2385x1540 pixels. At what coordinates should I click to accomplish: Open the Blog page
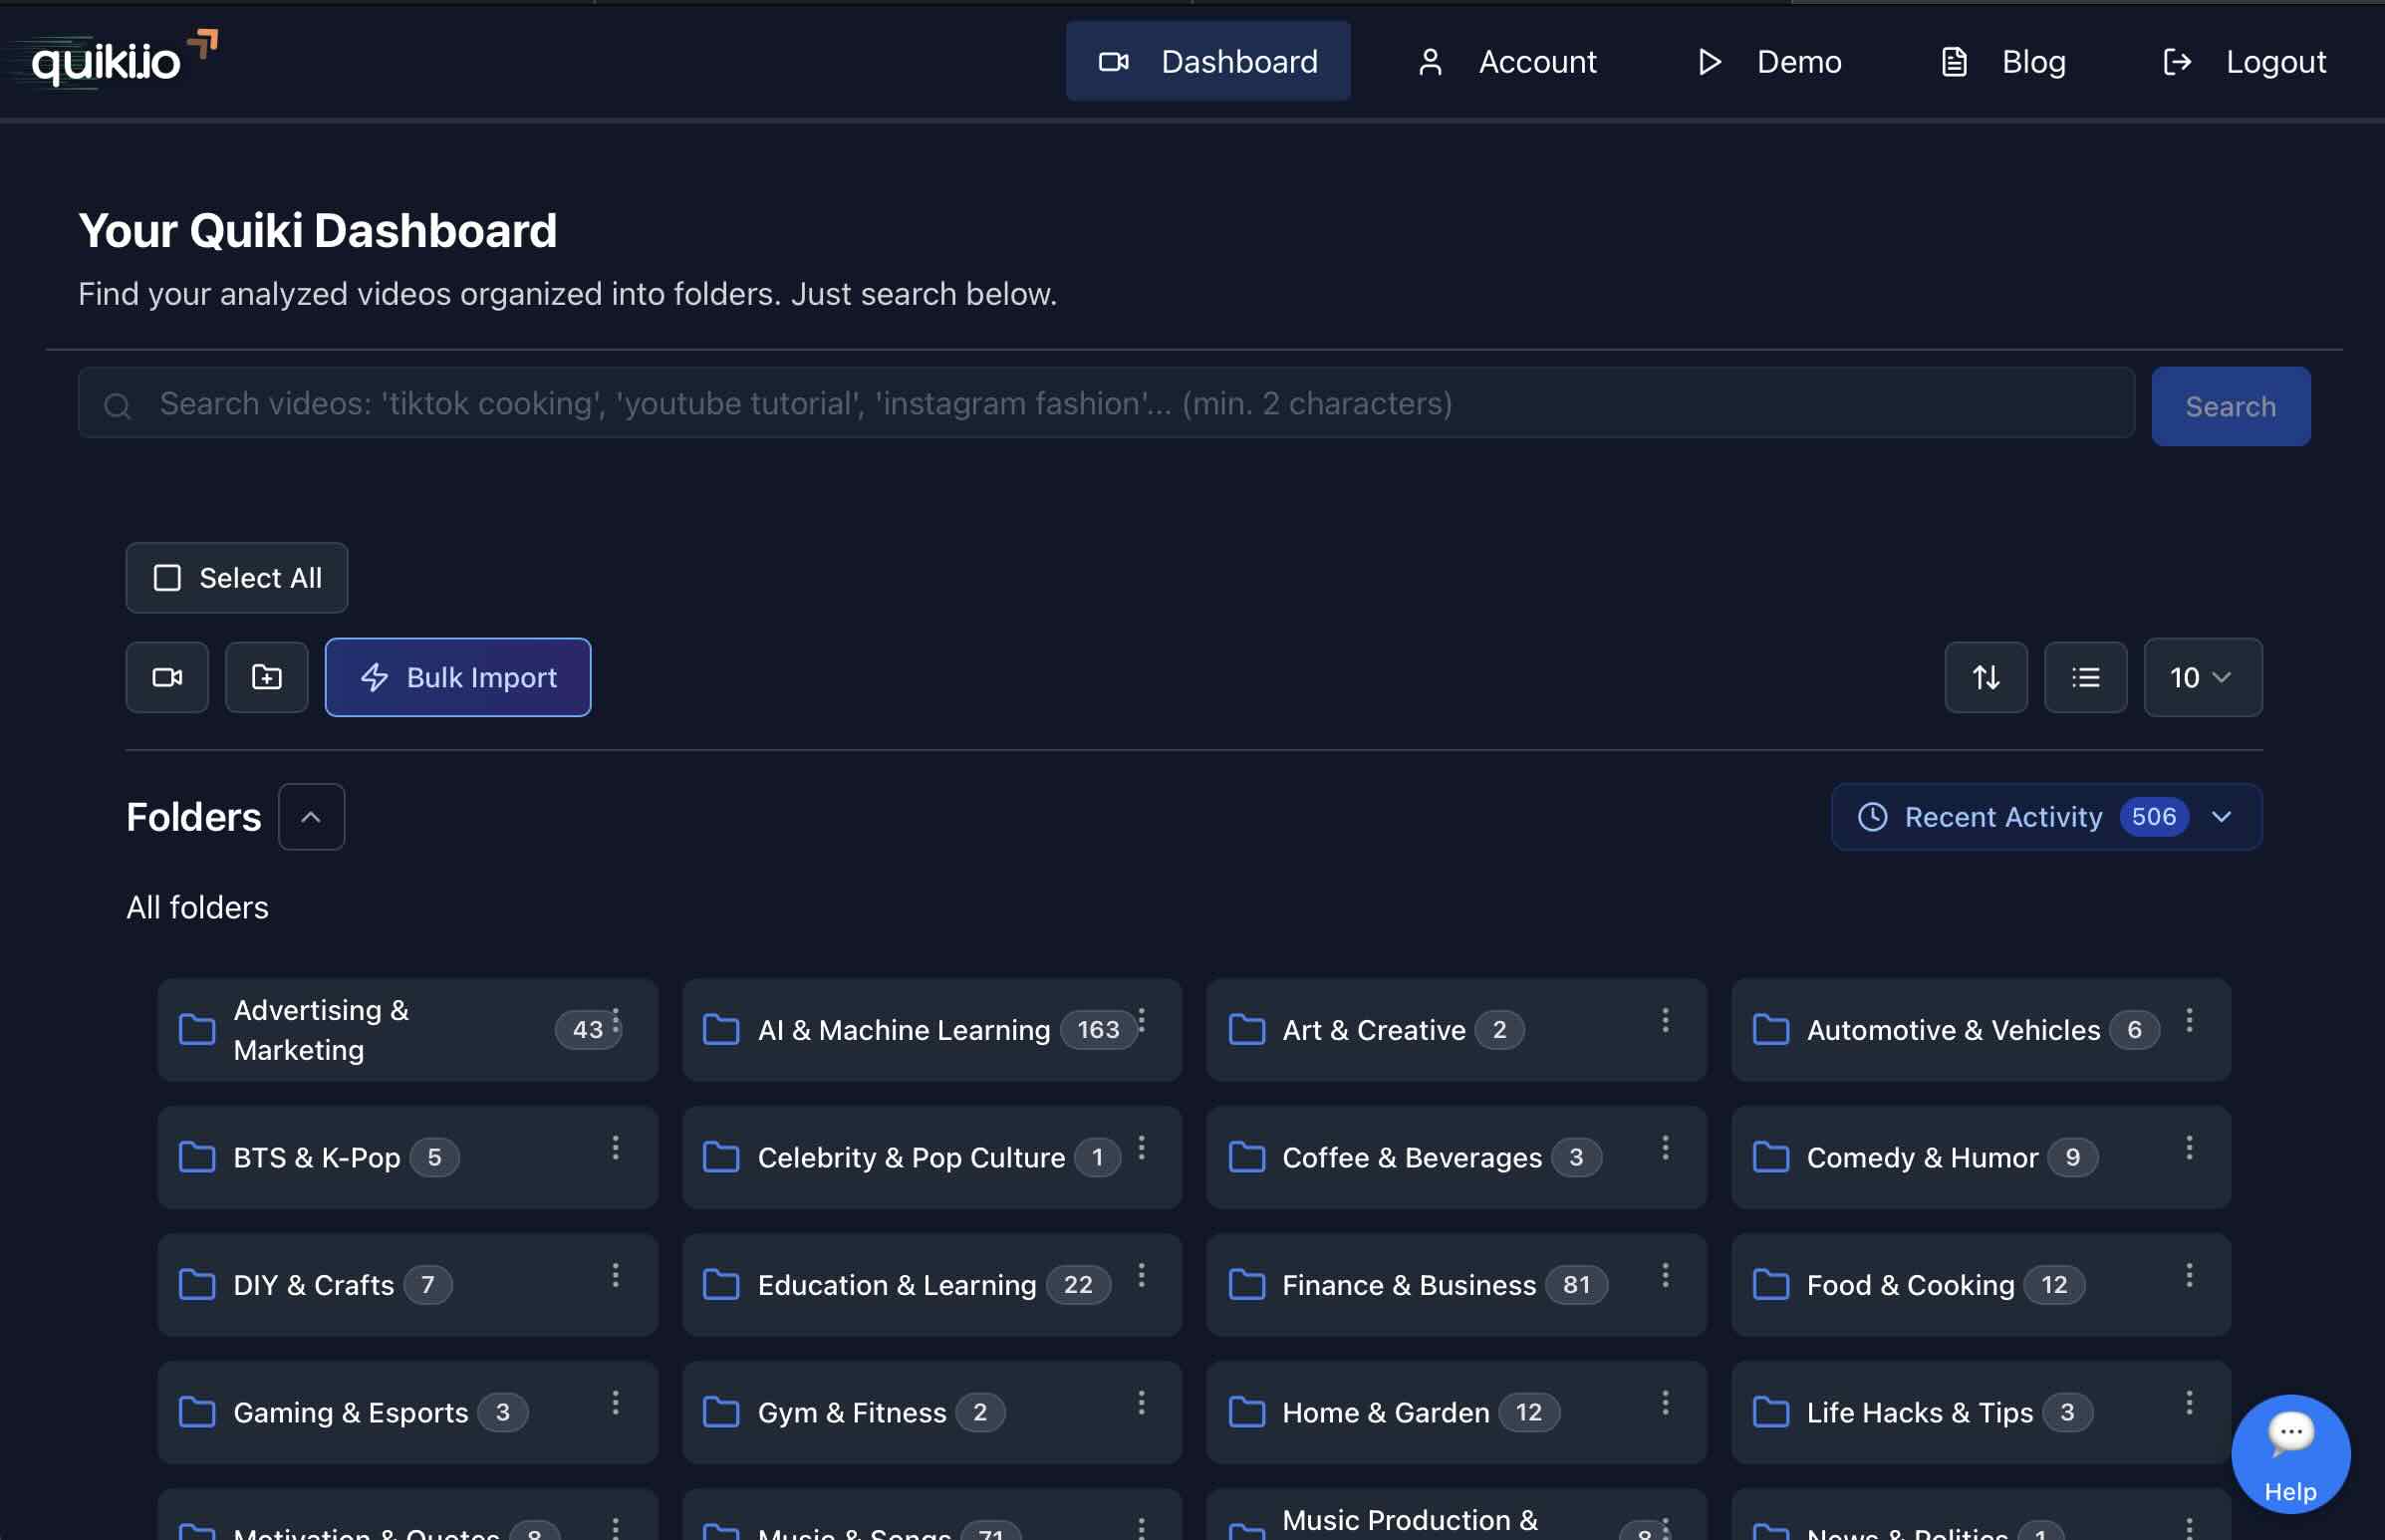click(2003, 61)
